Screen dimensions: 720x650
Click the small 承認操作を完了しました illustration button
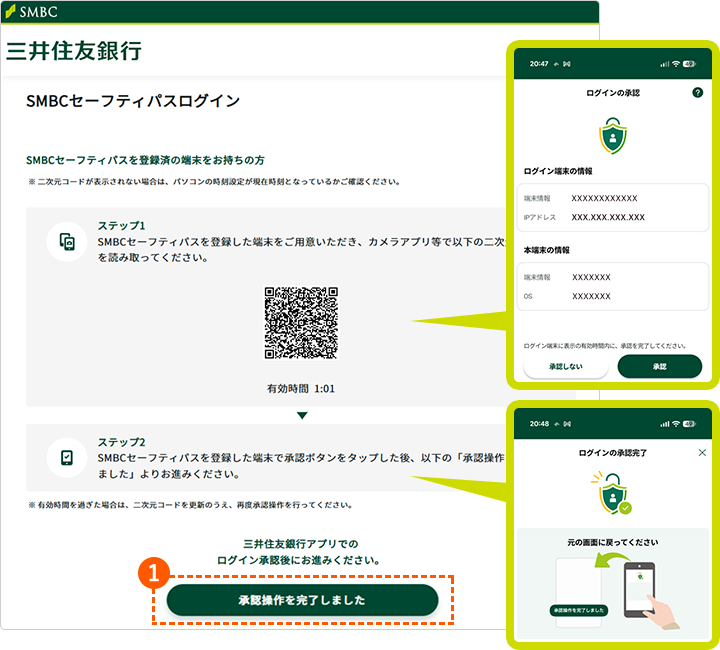pyautogui.click(x=579, y=611)
